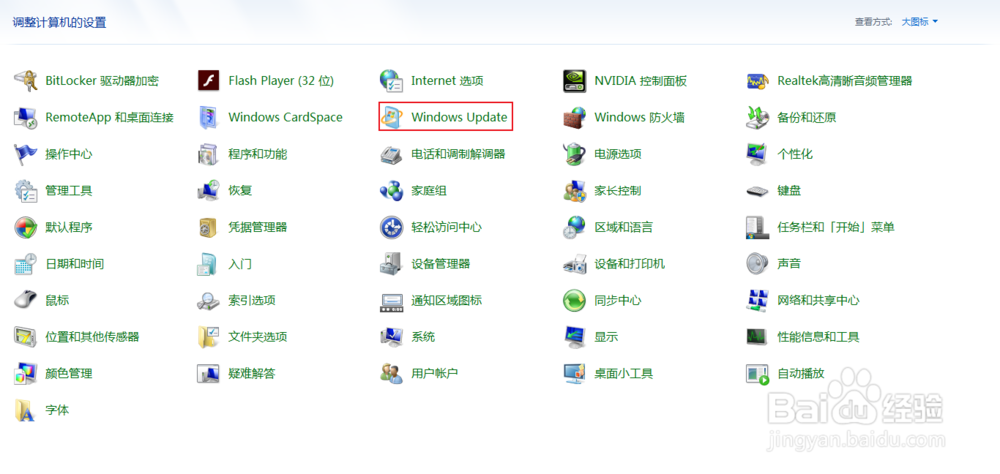Open the 自动播放 icon
1000x474 pixels.
tap(757, 373)
